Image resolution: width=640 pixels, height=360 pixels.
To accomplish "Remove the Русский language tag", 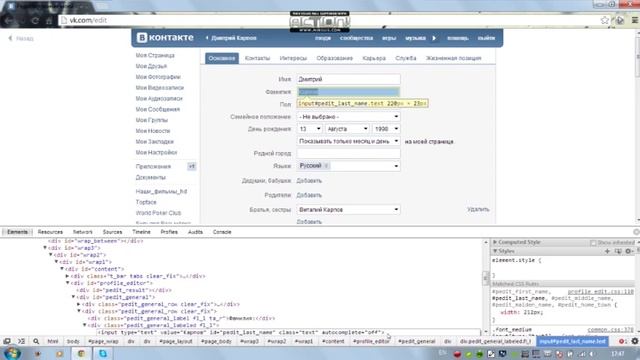I will pos(326,166).
